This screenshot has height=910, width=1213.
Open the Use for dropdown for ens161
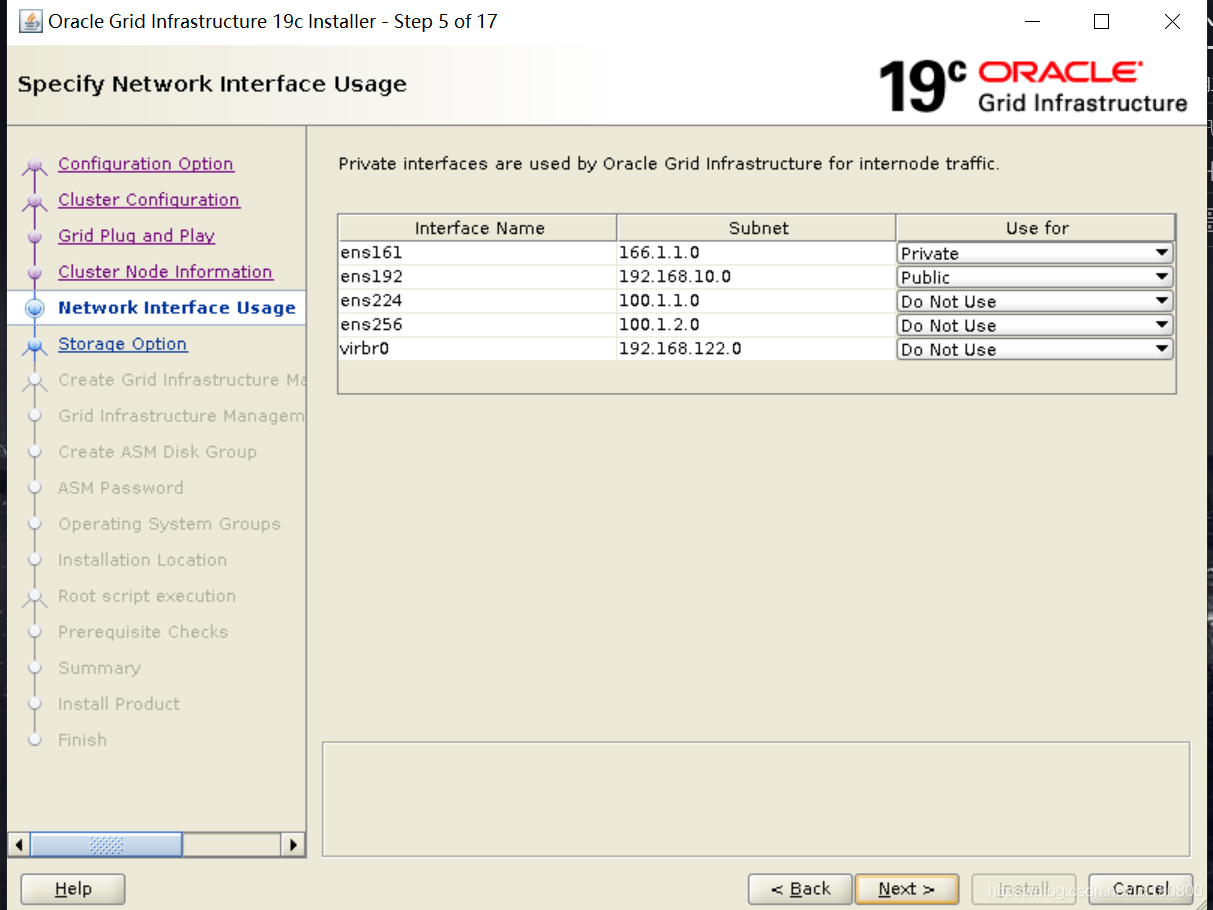click(x=1035, y=253)
